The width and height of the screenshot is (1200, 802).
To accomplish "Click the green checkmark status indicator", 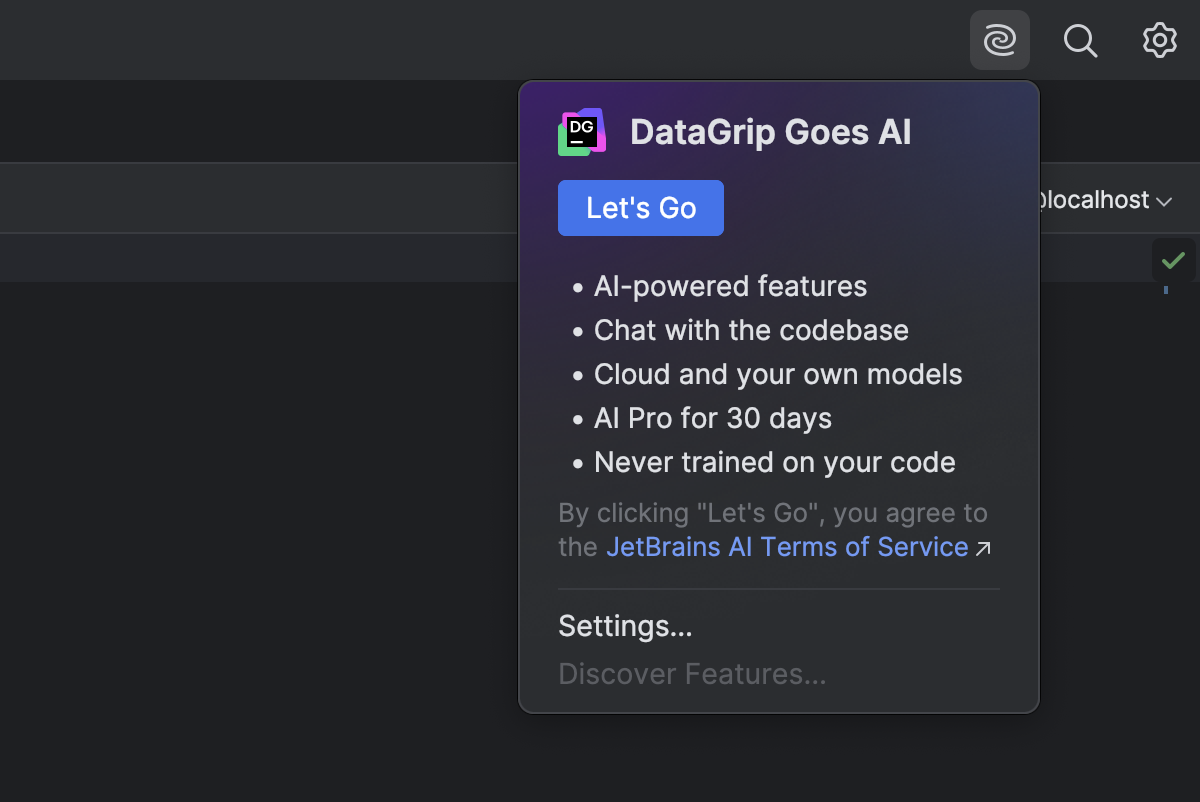I will 1173,262.
